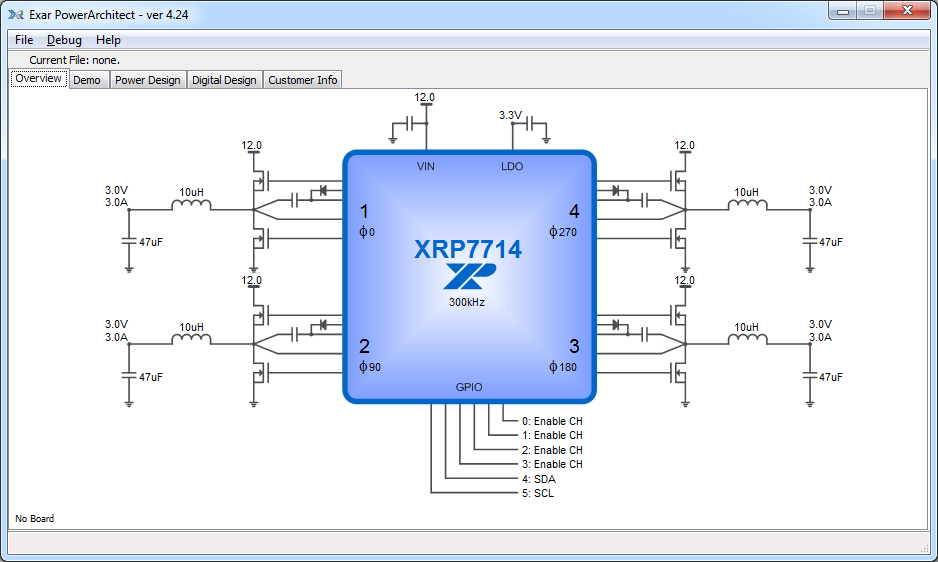Click channel 2 high-side MOSFET symbol
The width and height of the screenshot is (938, 562).
coord(260,315)
